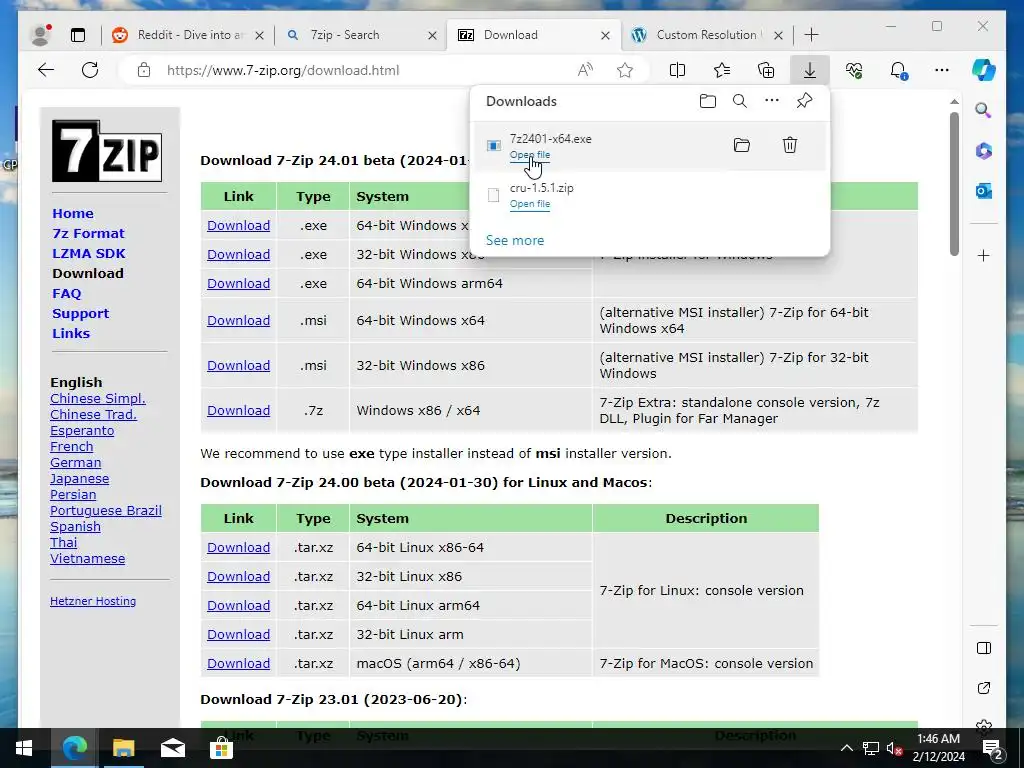Click the browser back arrow
Viewport: 1024px width, 768px height.
[46, 70]
